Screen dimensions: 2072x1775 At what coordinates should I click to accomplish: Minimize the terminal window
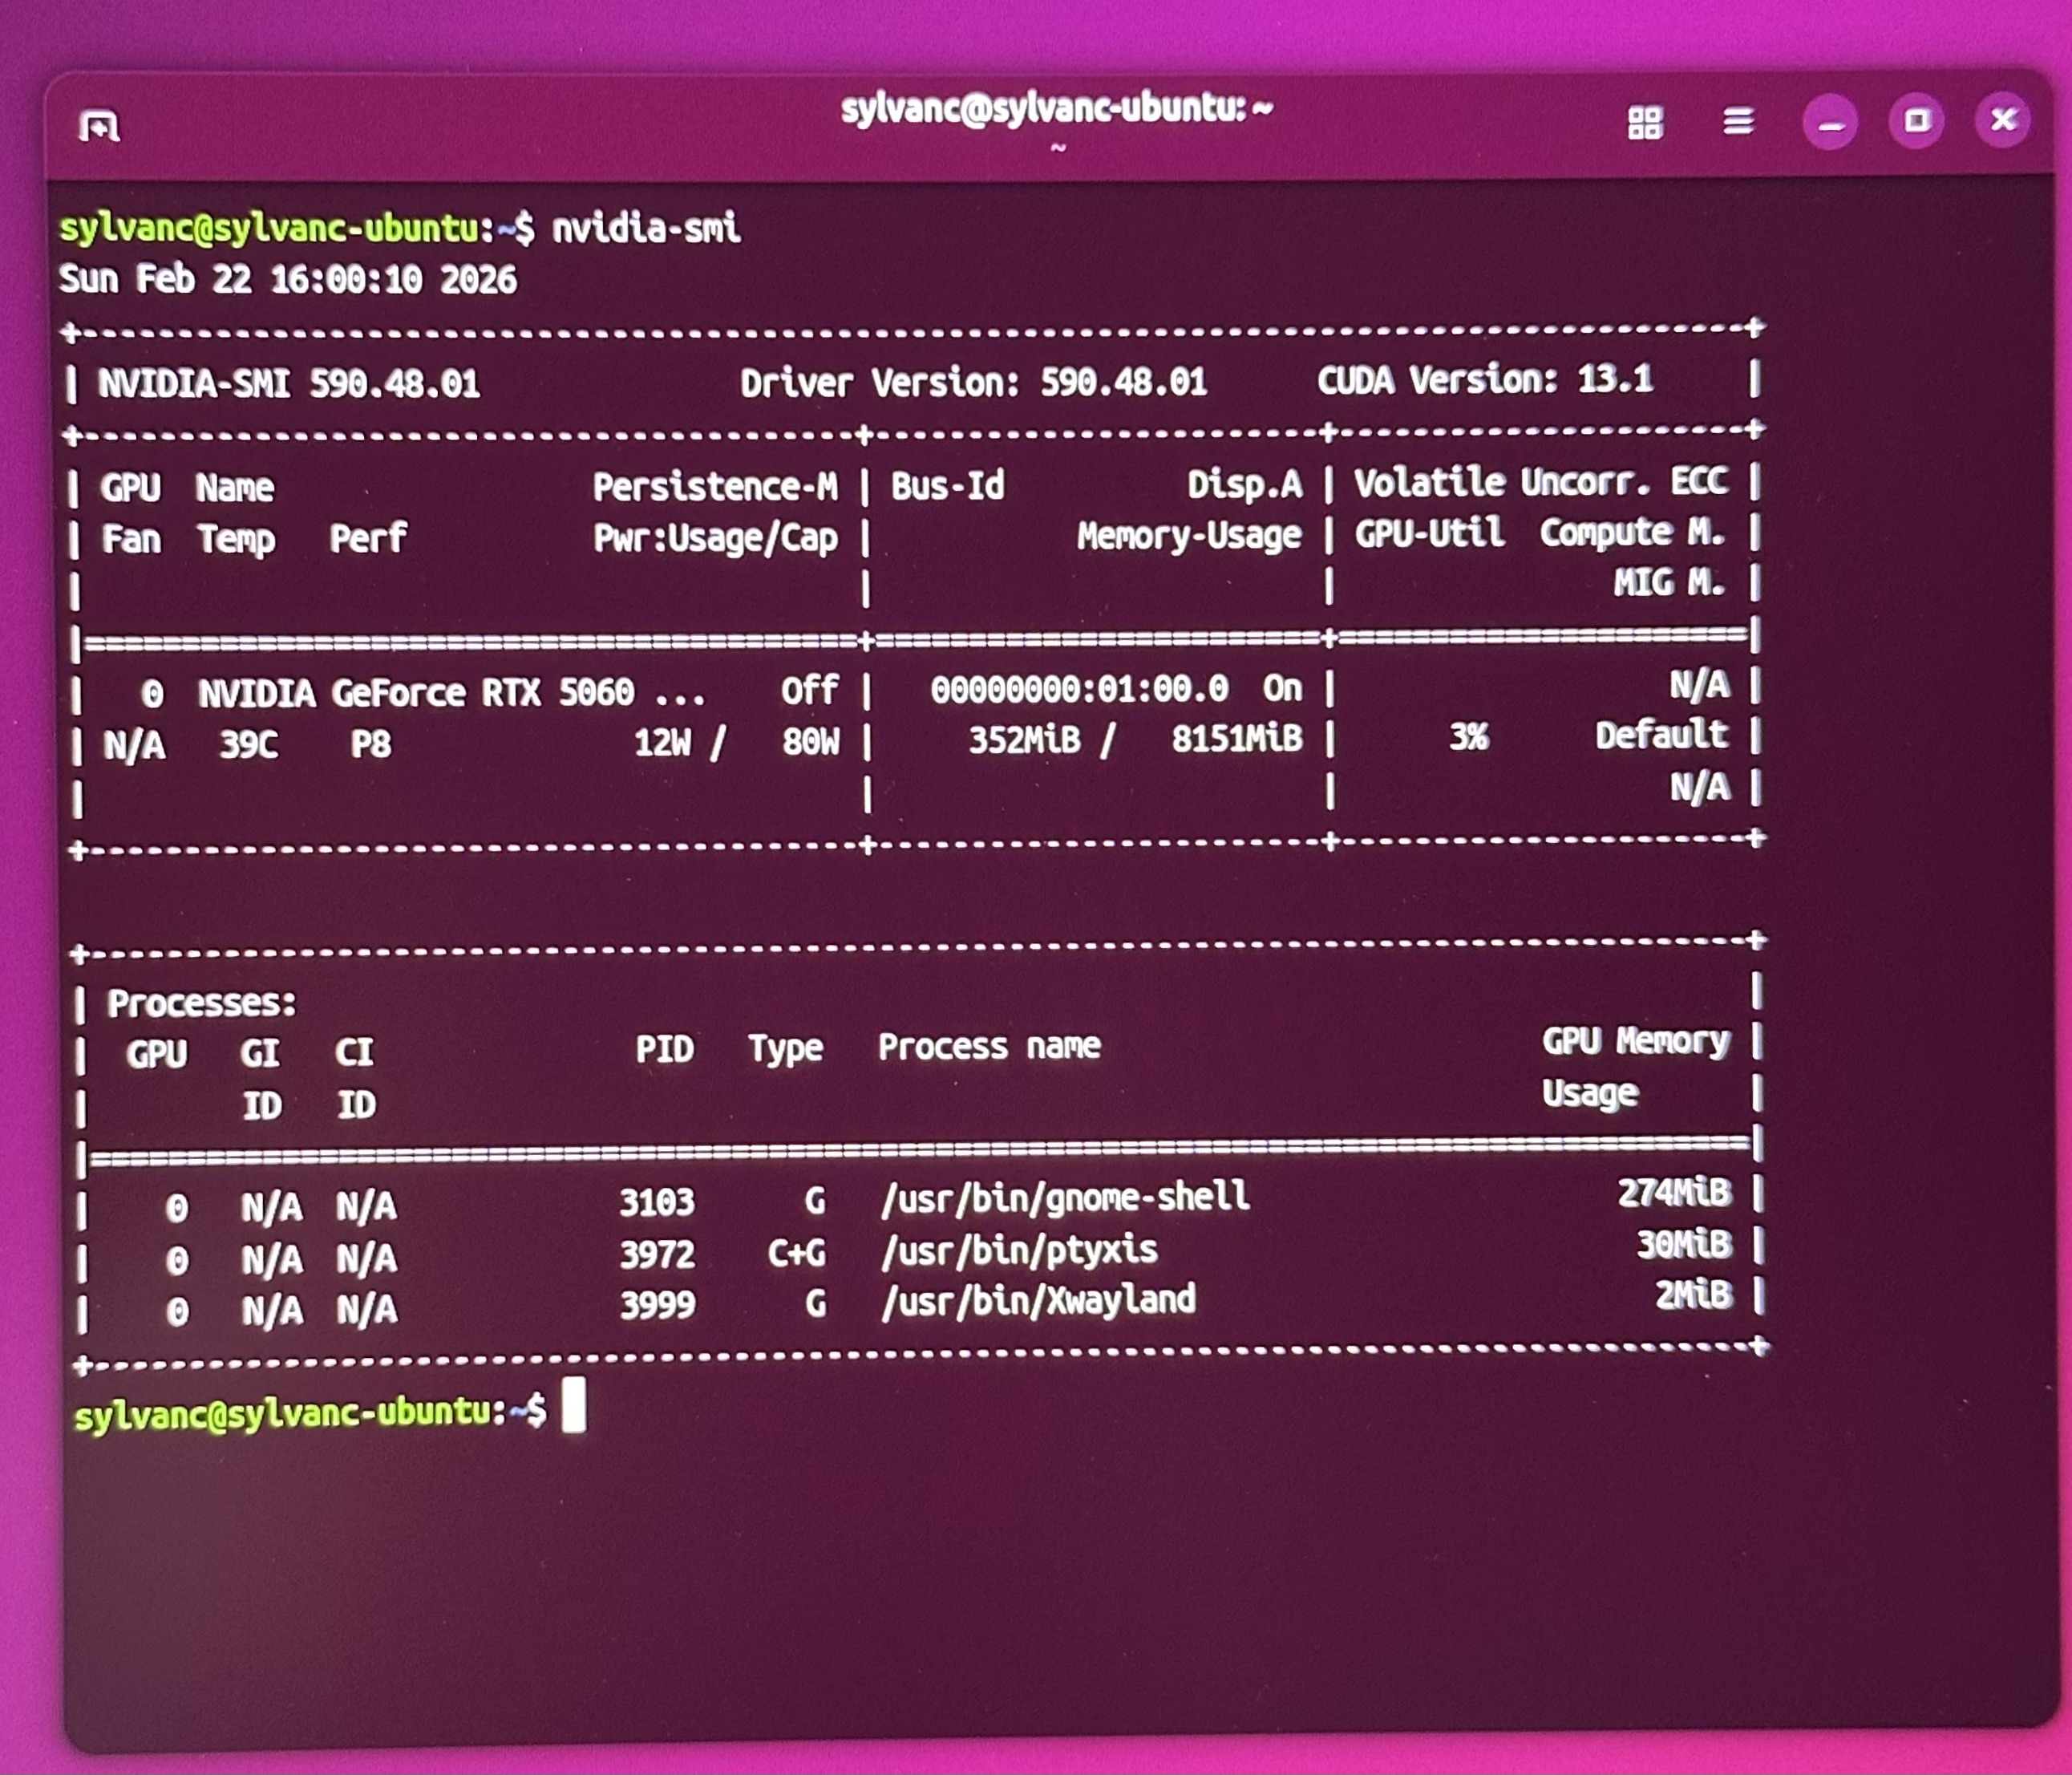tap(1830, 123)
